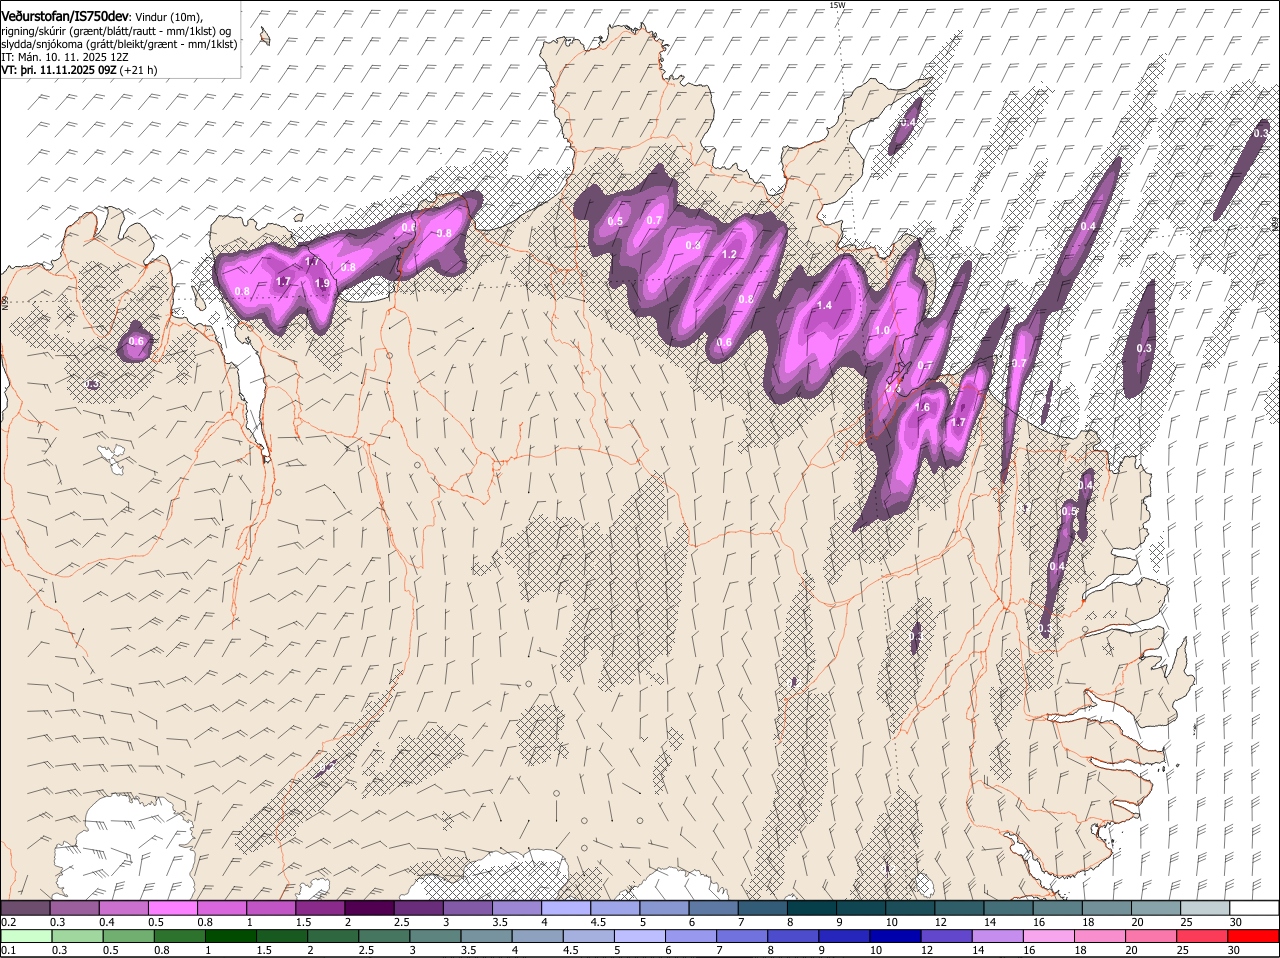
Task: Choose the deep blue 10 swatch in rain scale
Action: click(895, 937)
